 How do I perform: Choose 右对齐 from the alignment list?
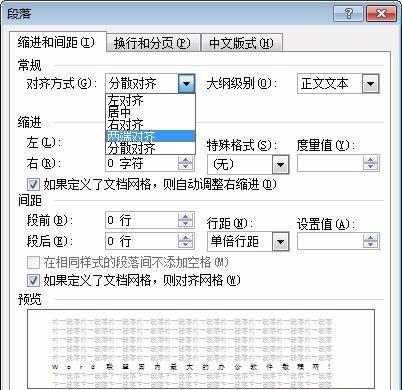[x=150, y=124]
